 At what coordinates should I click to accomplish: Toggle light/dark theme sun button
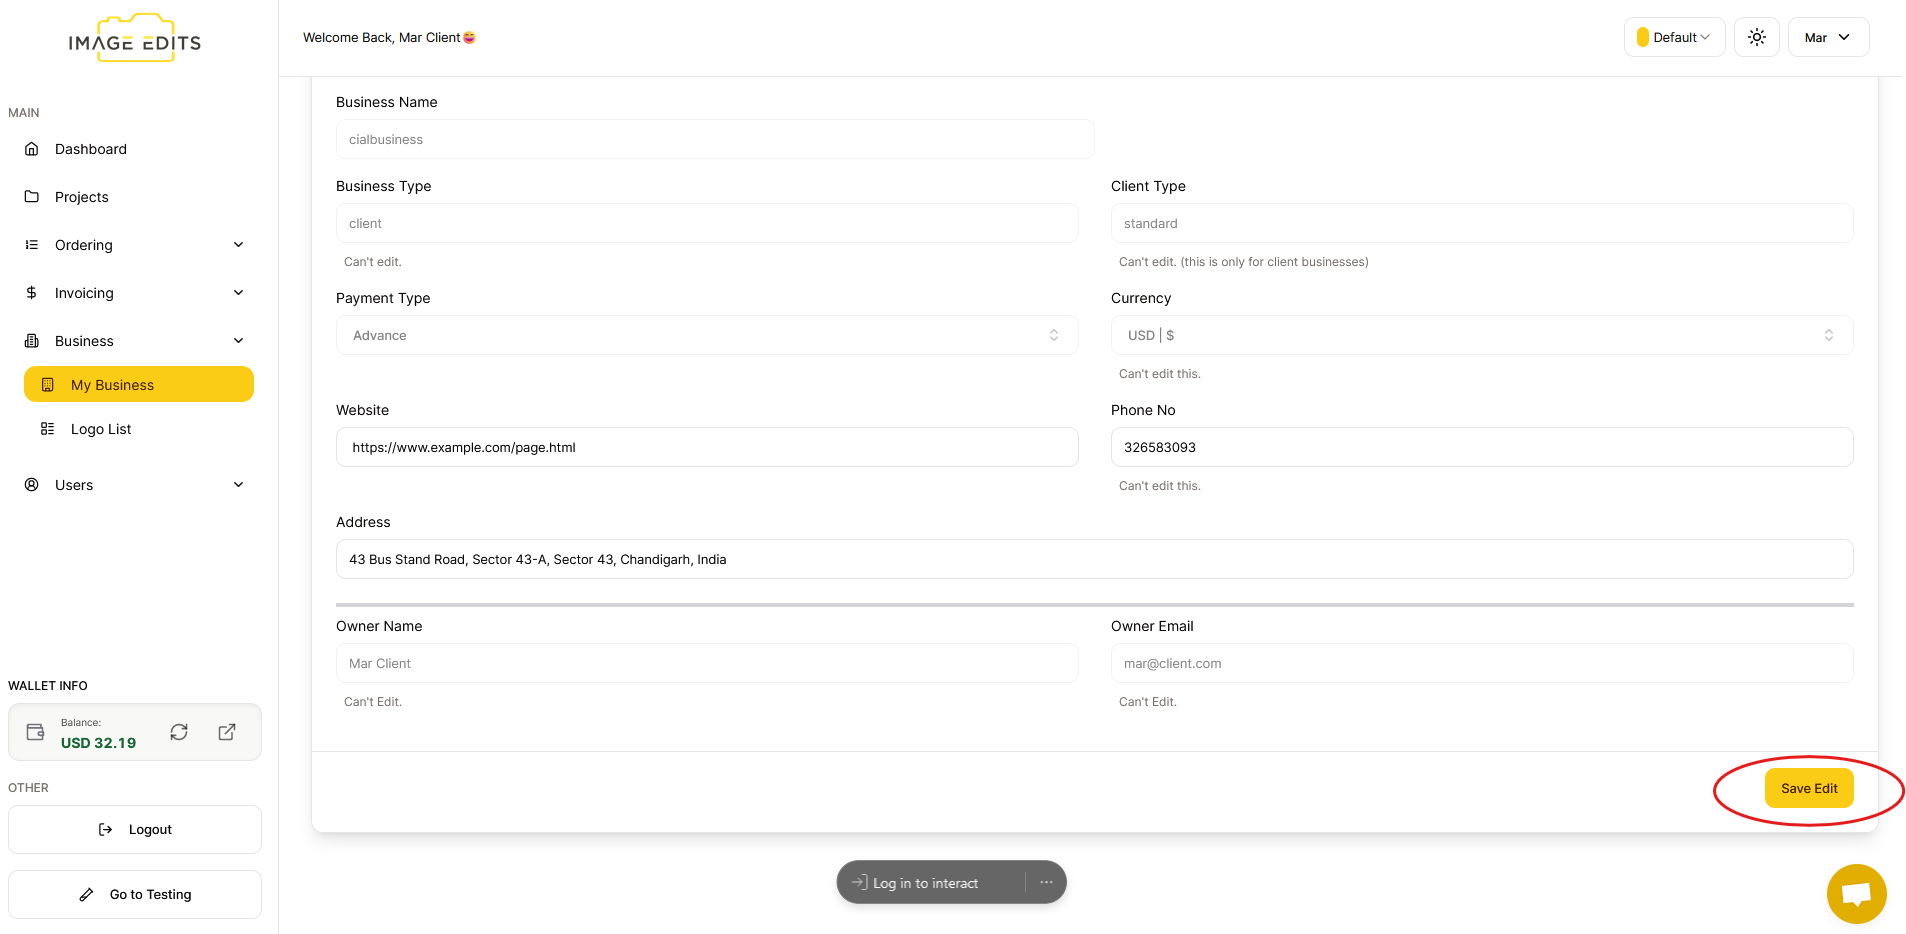[x=1756, y=37]
